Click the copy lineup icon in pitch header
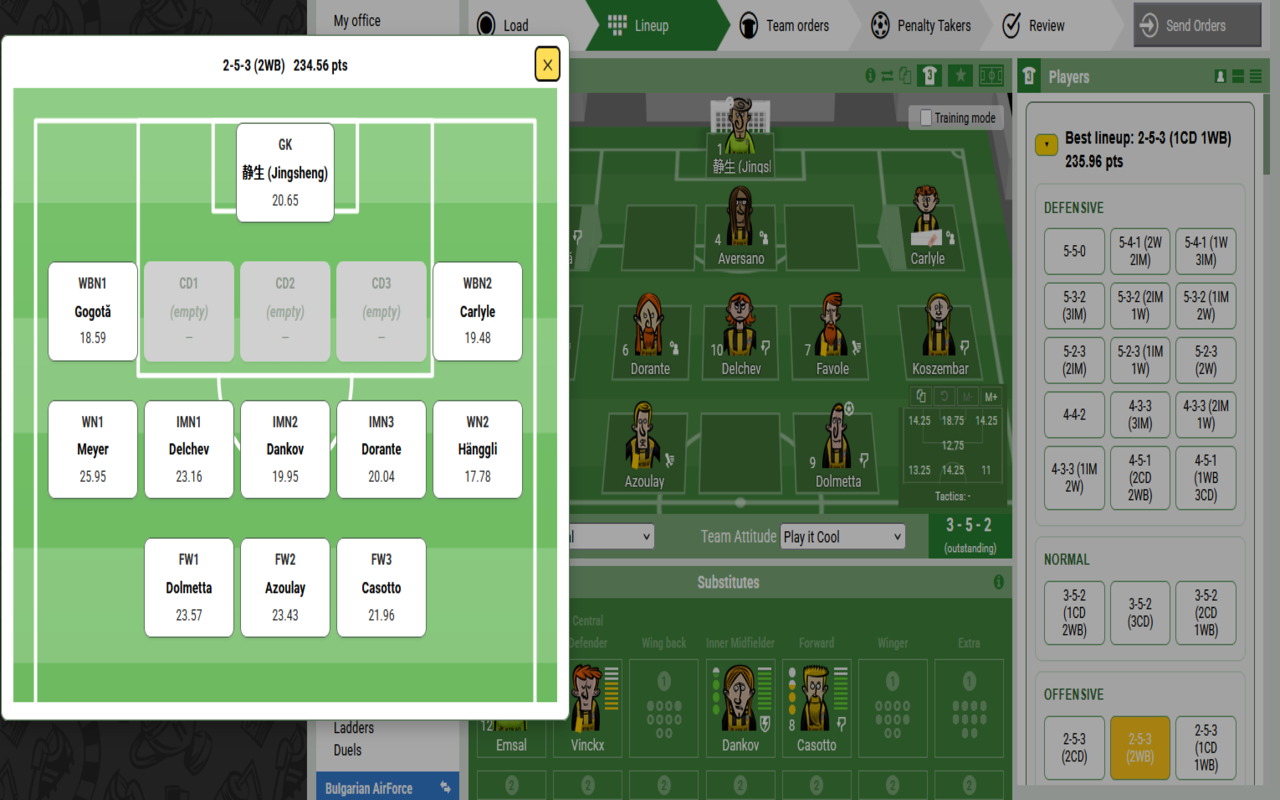1280x800 pixels. pos(905,76)
